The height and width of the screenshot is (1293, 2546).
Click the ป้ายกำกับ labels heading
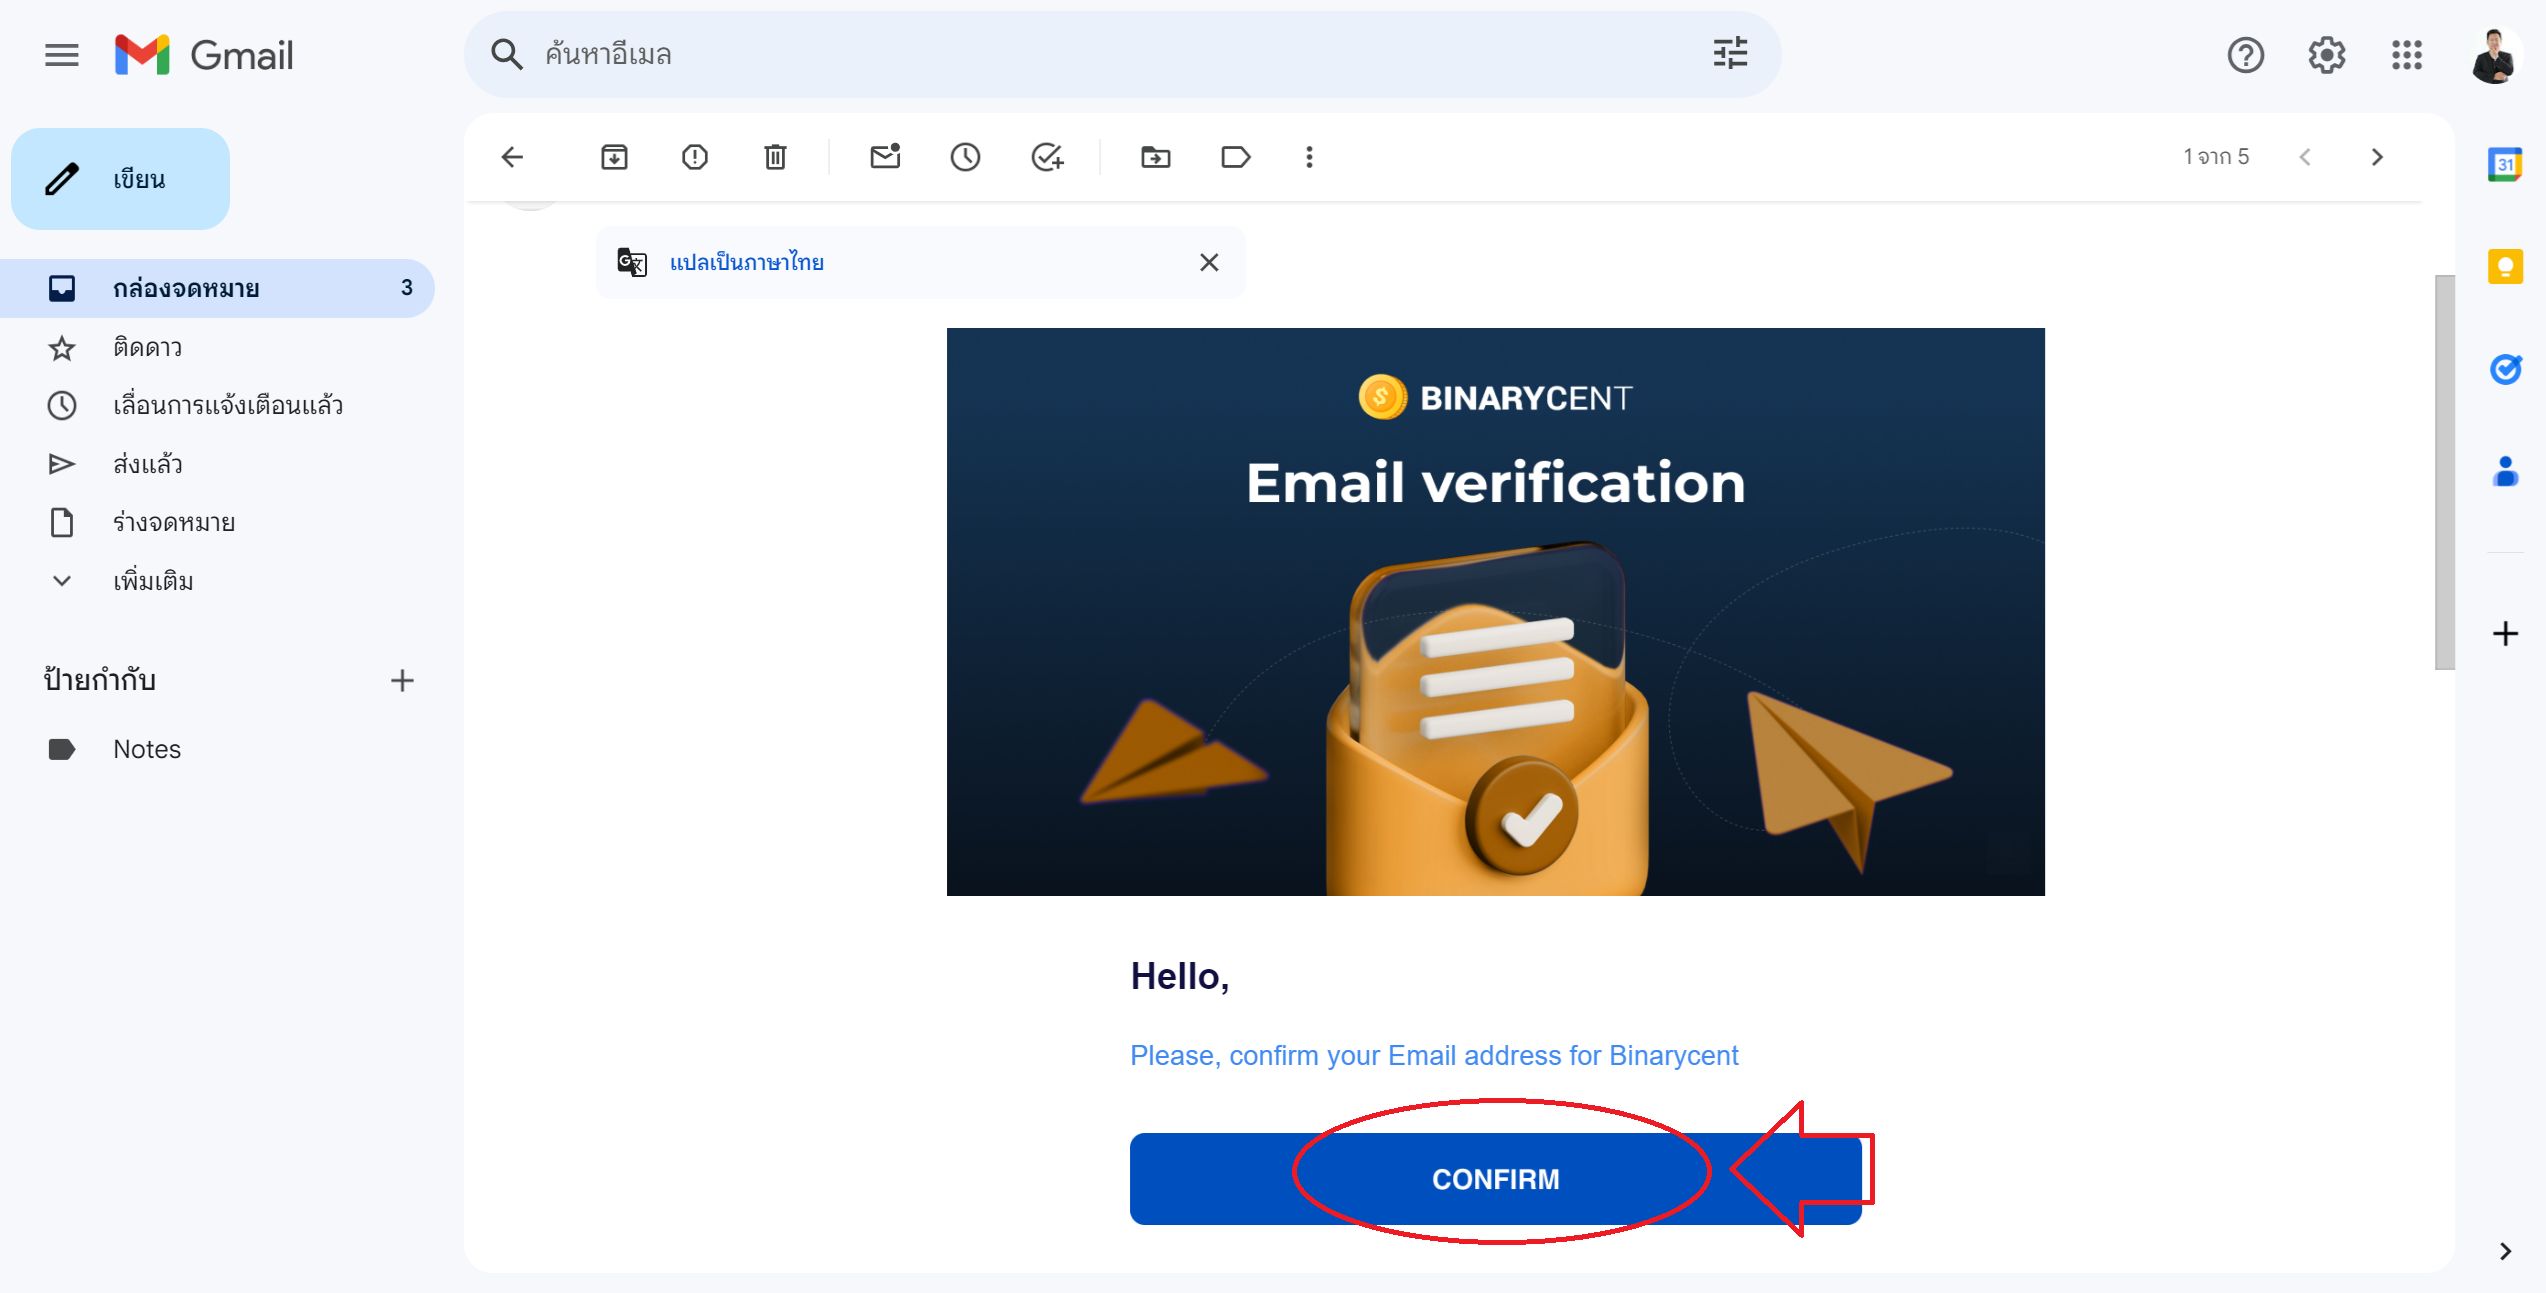tap(100, 680)
